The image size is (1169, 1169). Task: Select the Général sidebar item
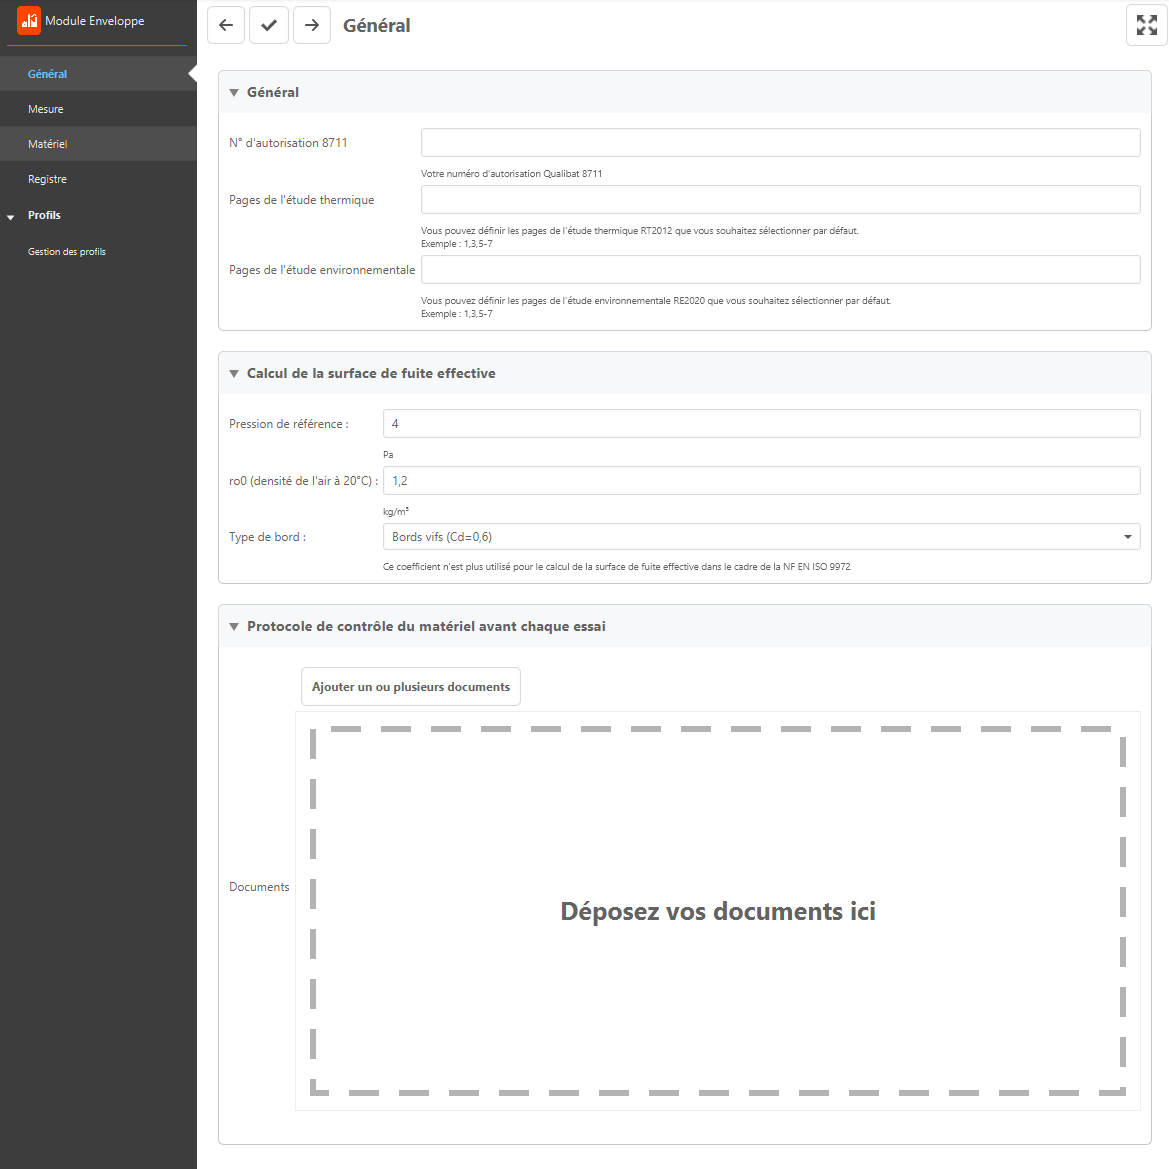[98, 74]
